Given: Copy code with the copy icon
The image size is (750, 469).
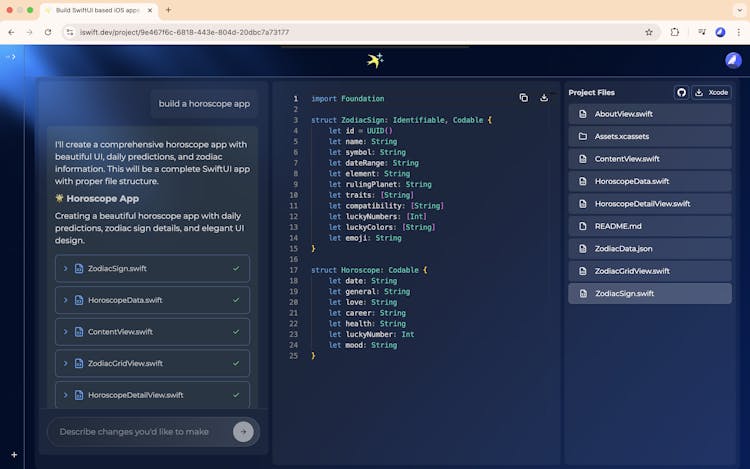Looking at the screenshot, I should pyautogui.click(x=524, y=98).
